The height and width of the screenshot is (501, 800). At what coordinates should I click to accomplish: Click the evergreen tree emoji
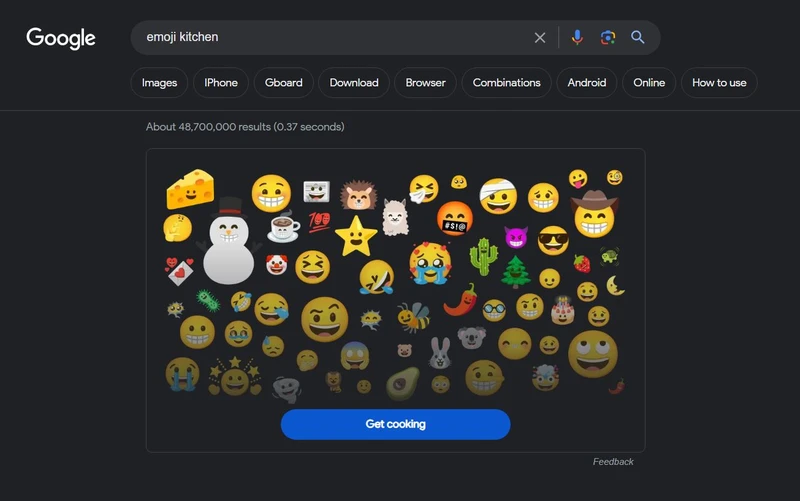516,272
